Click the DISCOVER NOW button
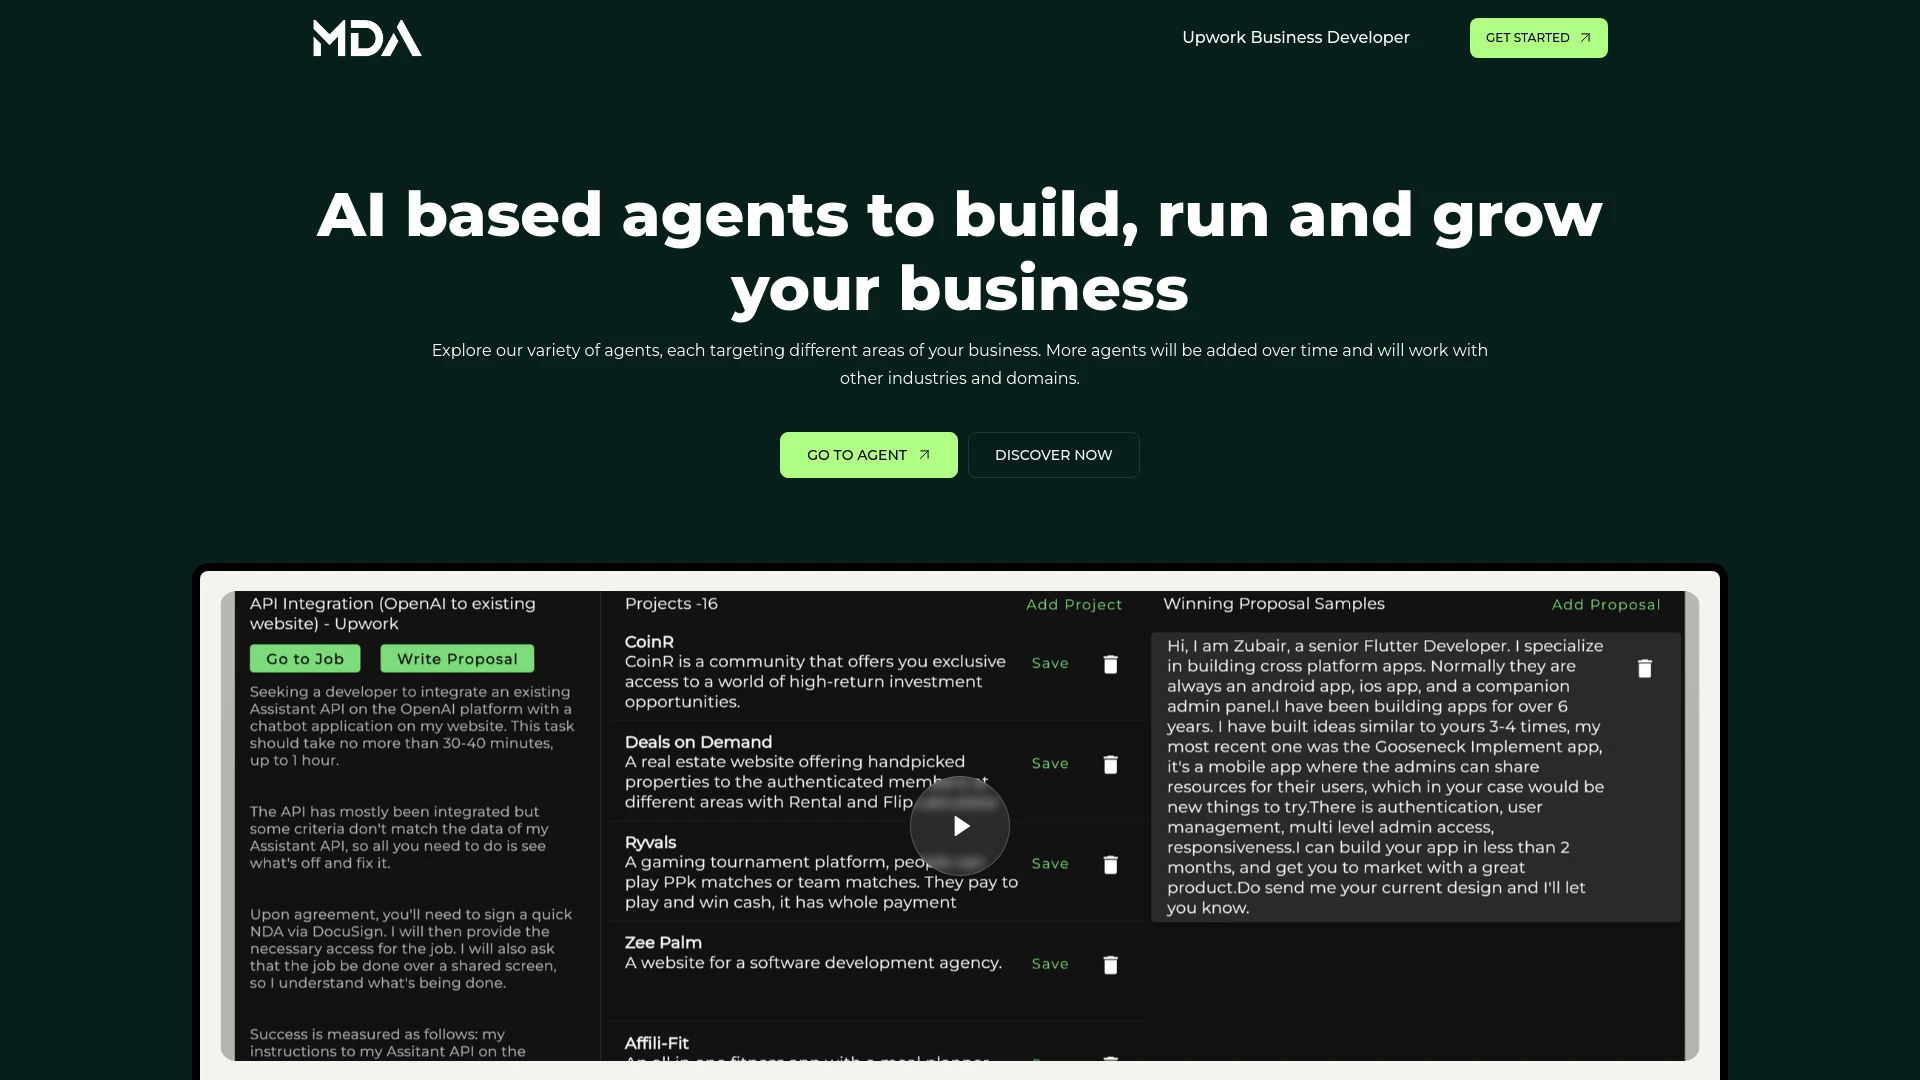Image resolution: width=1920 pixels, height=1080 pixels. pos(1054,454)
